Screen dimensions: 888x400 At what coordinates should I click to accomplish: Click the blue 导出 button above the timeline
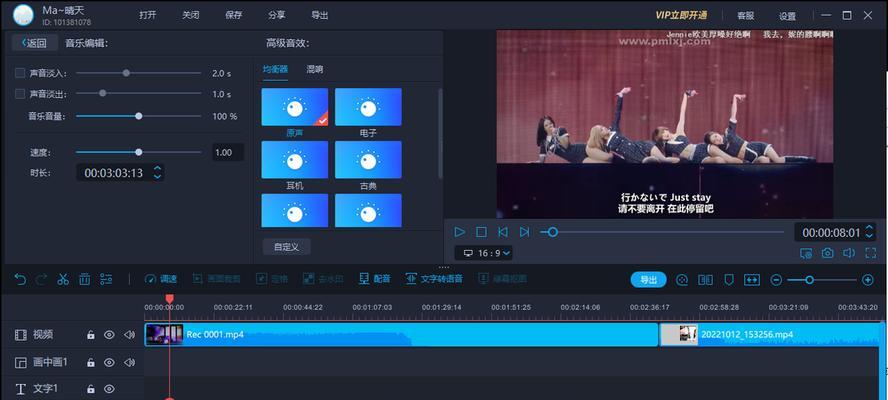648,279
